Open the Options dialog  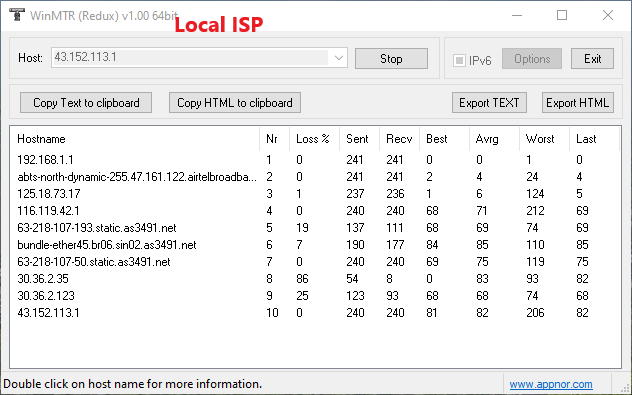pyautogui.click(x=532, y=59)
